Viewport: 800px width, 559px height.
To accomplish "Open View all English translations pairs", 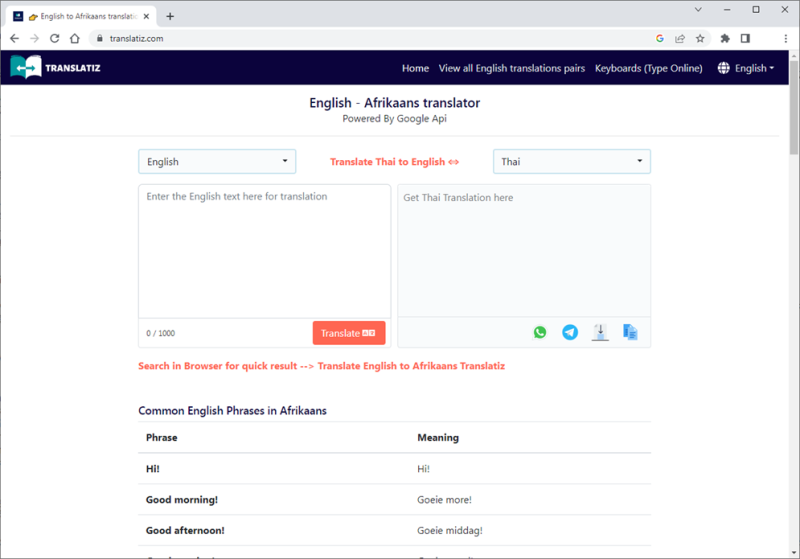I will tap(511, 68).
